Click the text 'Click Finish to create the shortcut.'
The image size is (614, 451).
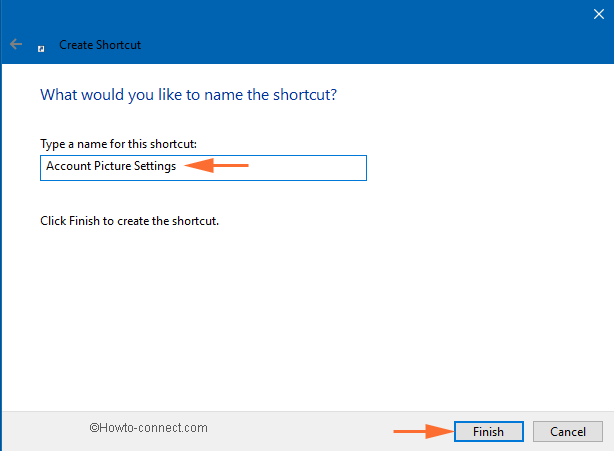click(x=130, y=221)
